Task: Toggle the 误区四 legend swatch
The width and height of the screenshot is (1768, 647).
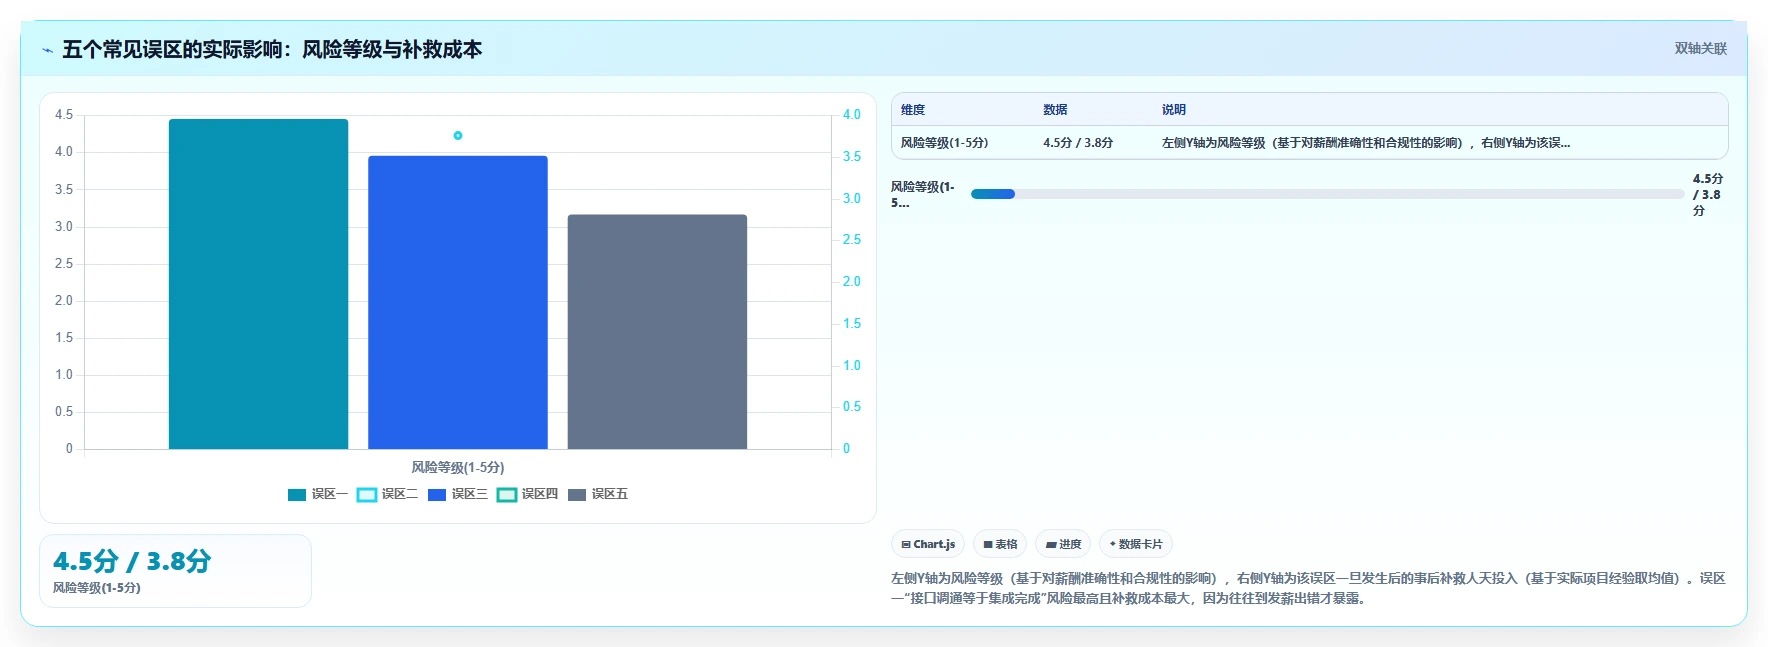Action: [x=507, y=494]
